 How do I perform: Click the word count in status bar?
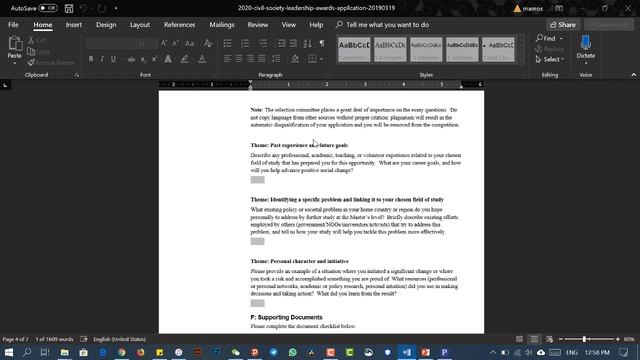point(54,339)
